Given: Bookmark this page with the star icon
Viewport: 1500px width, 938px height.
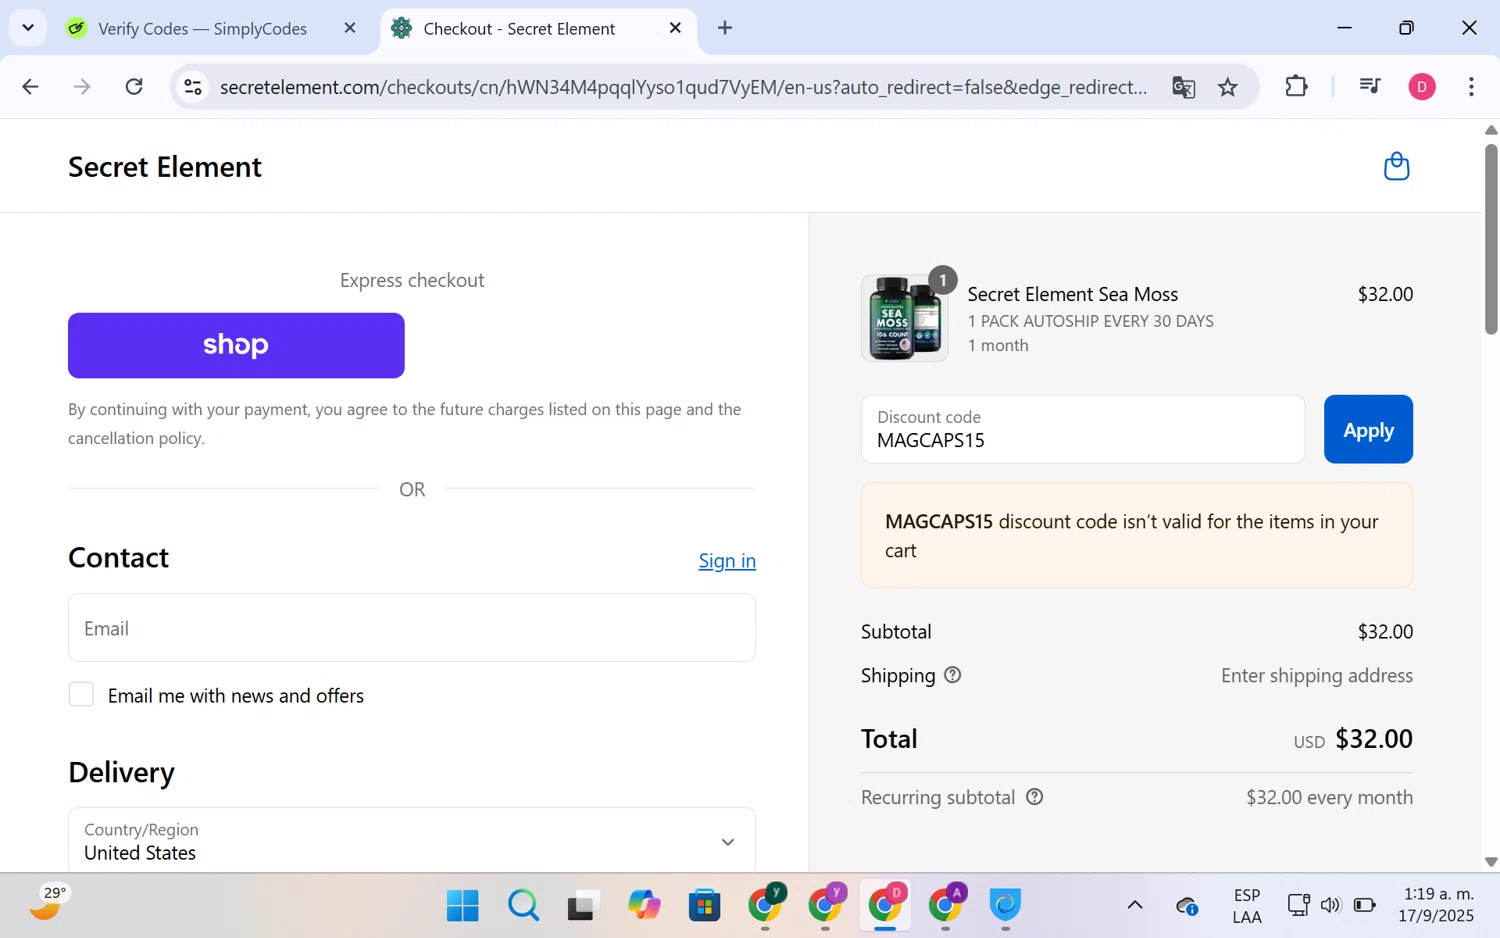Looking at the screenshot, I should [x=1228, y=87].
